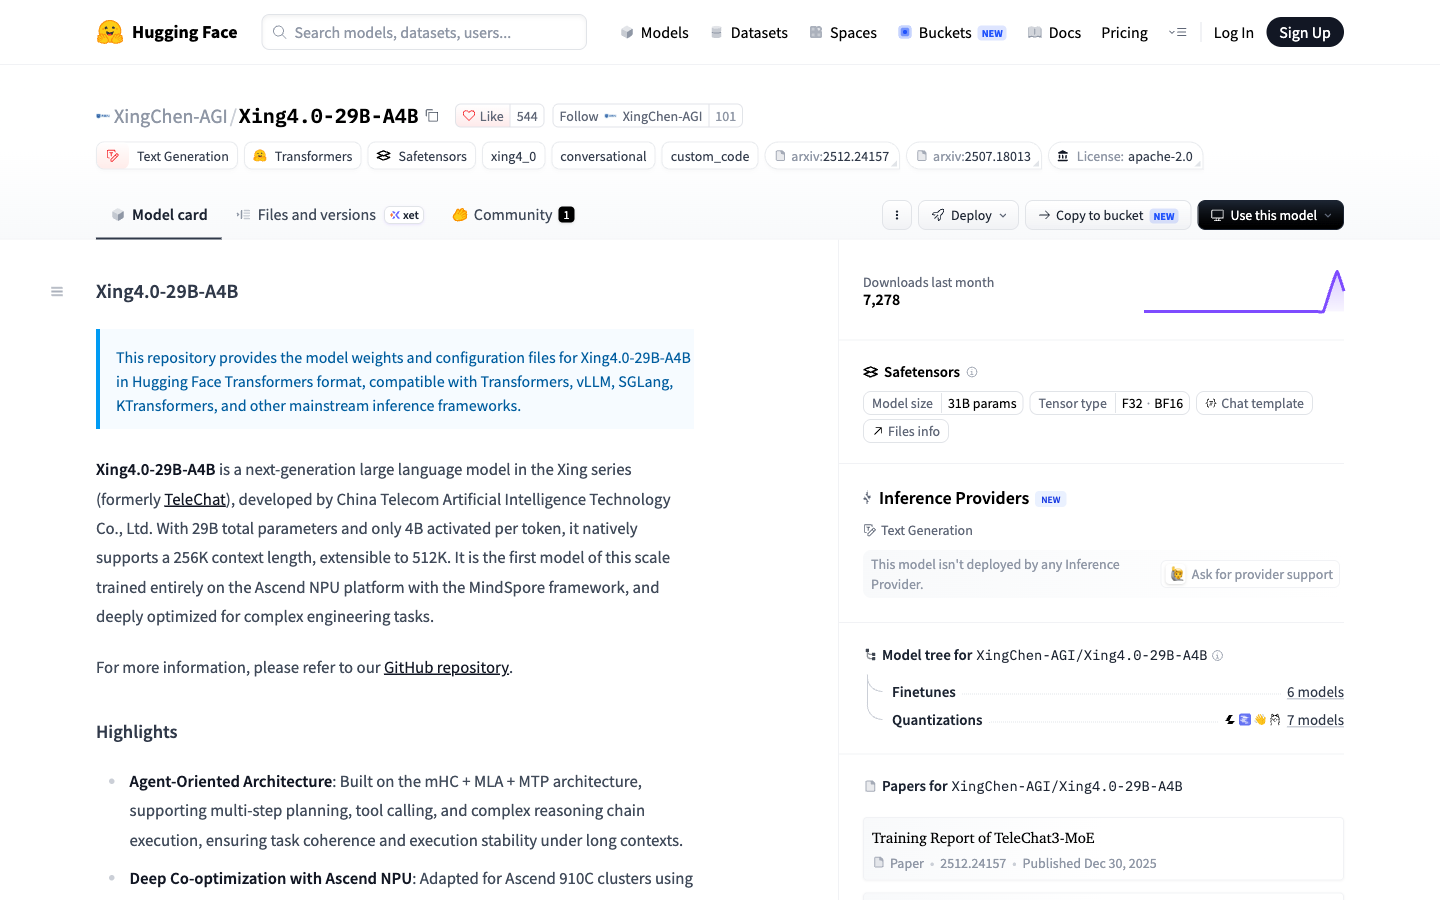1440x900 pixels.
Task: Go to Pricing page
Action: (1124, 32)
